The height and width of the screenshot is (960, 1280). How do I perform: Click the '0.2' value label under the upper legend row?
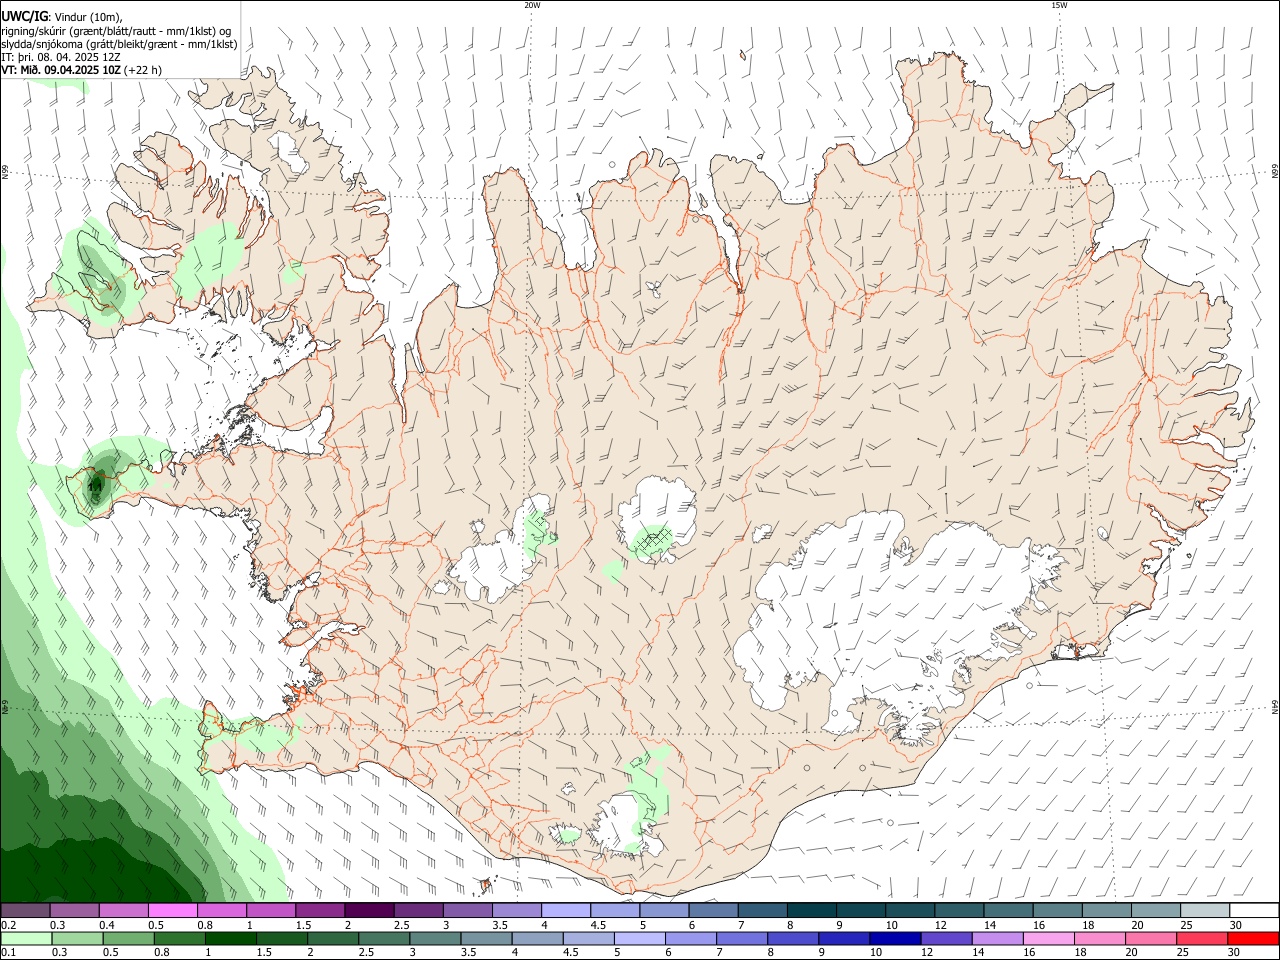(x=7, y=925)
